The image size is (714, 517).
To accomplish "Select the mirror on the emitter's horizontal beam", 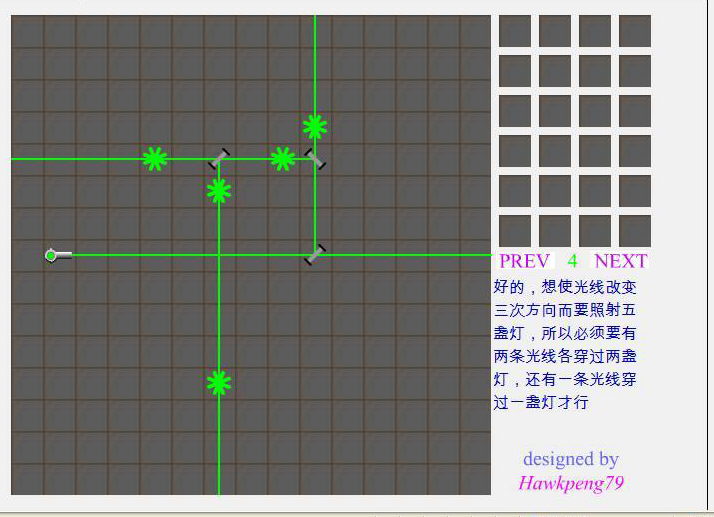I will (315, 255).
